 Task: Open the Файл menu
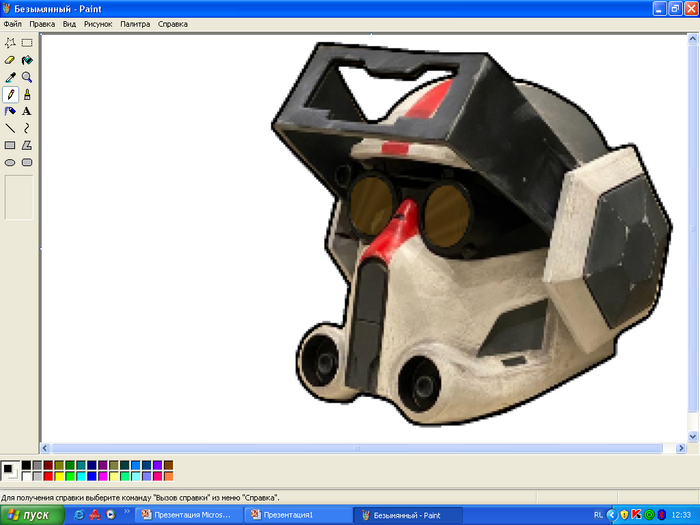point(12,23)
